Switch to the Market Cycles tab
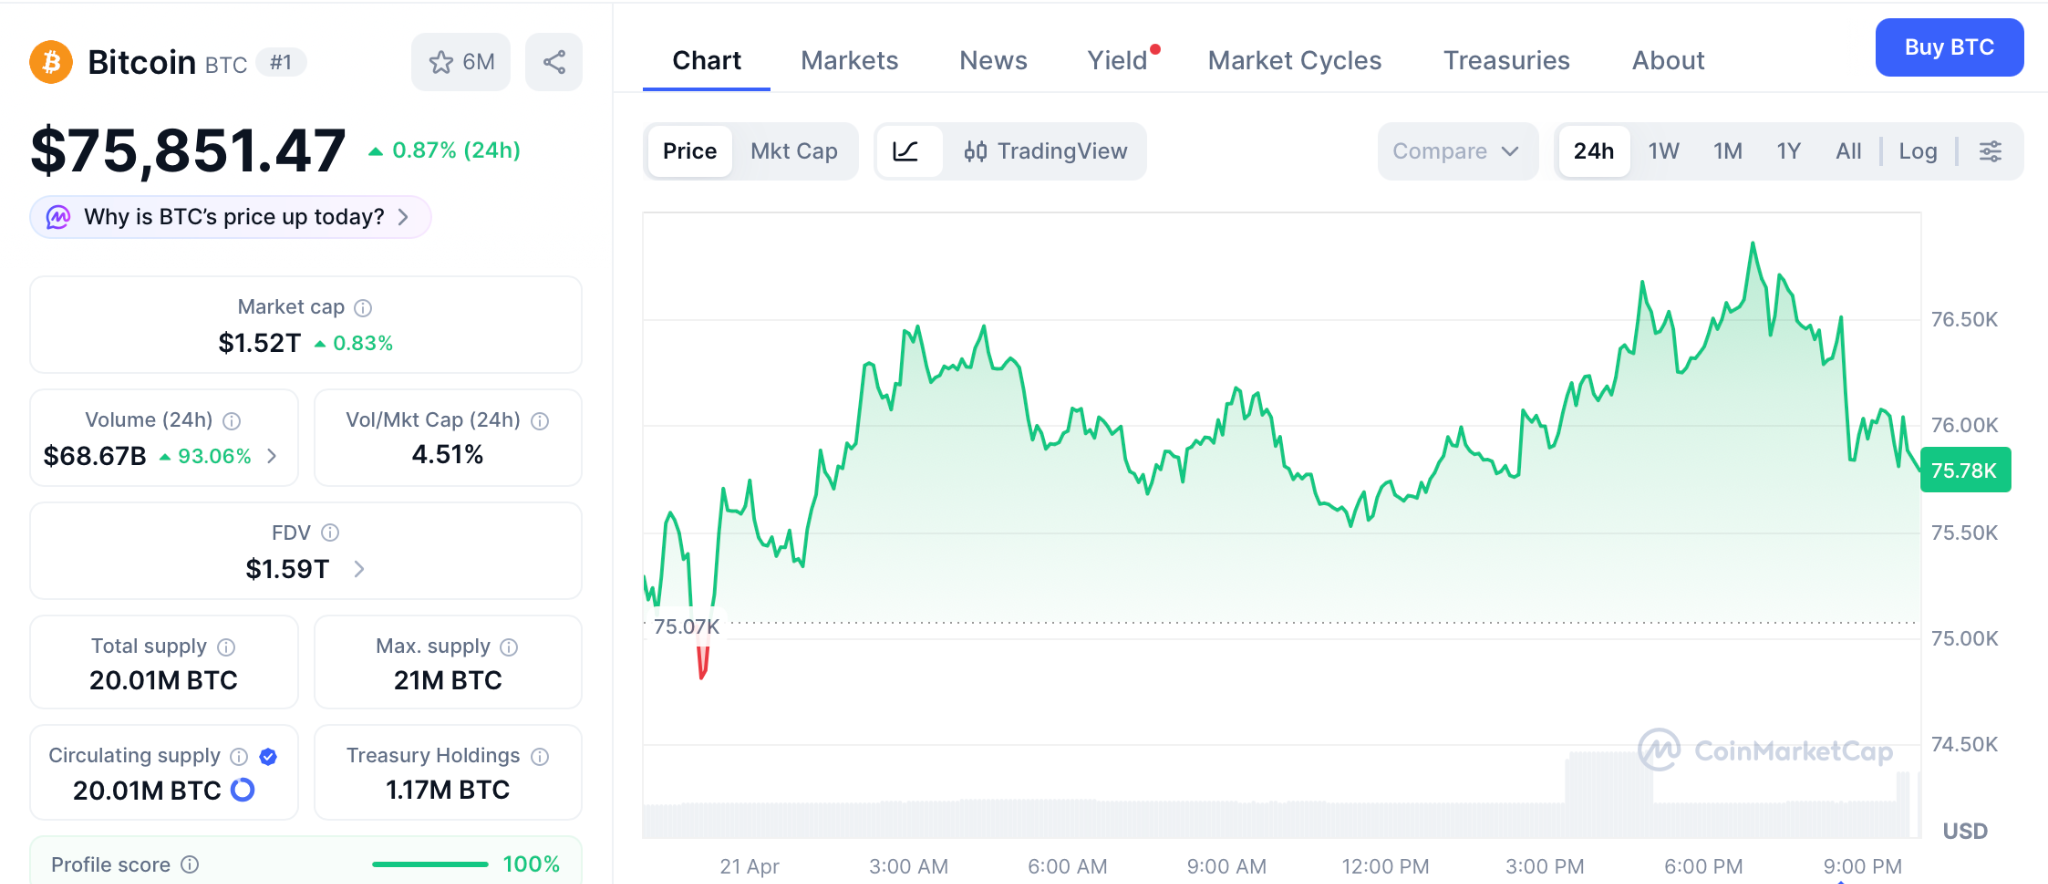2048x884 pixels. 1294,61
